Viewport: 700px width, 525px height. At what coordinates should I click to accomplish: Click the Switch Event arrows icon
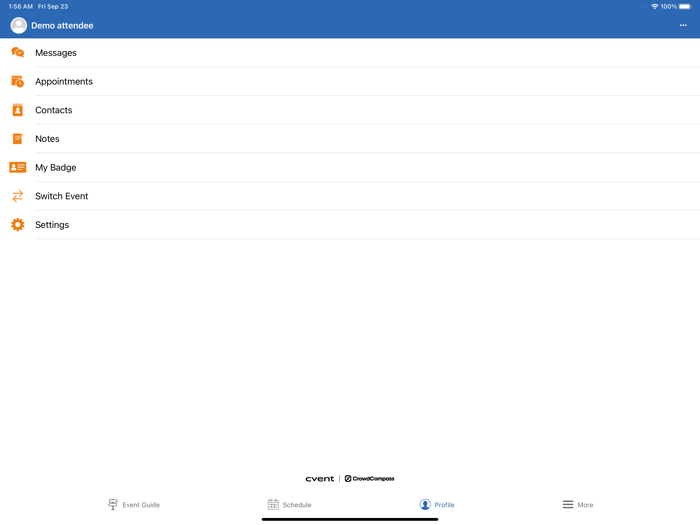[x=18, y=196]
